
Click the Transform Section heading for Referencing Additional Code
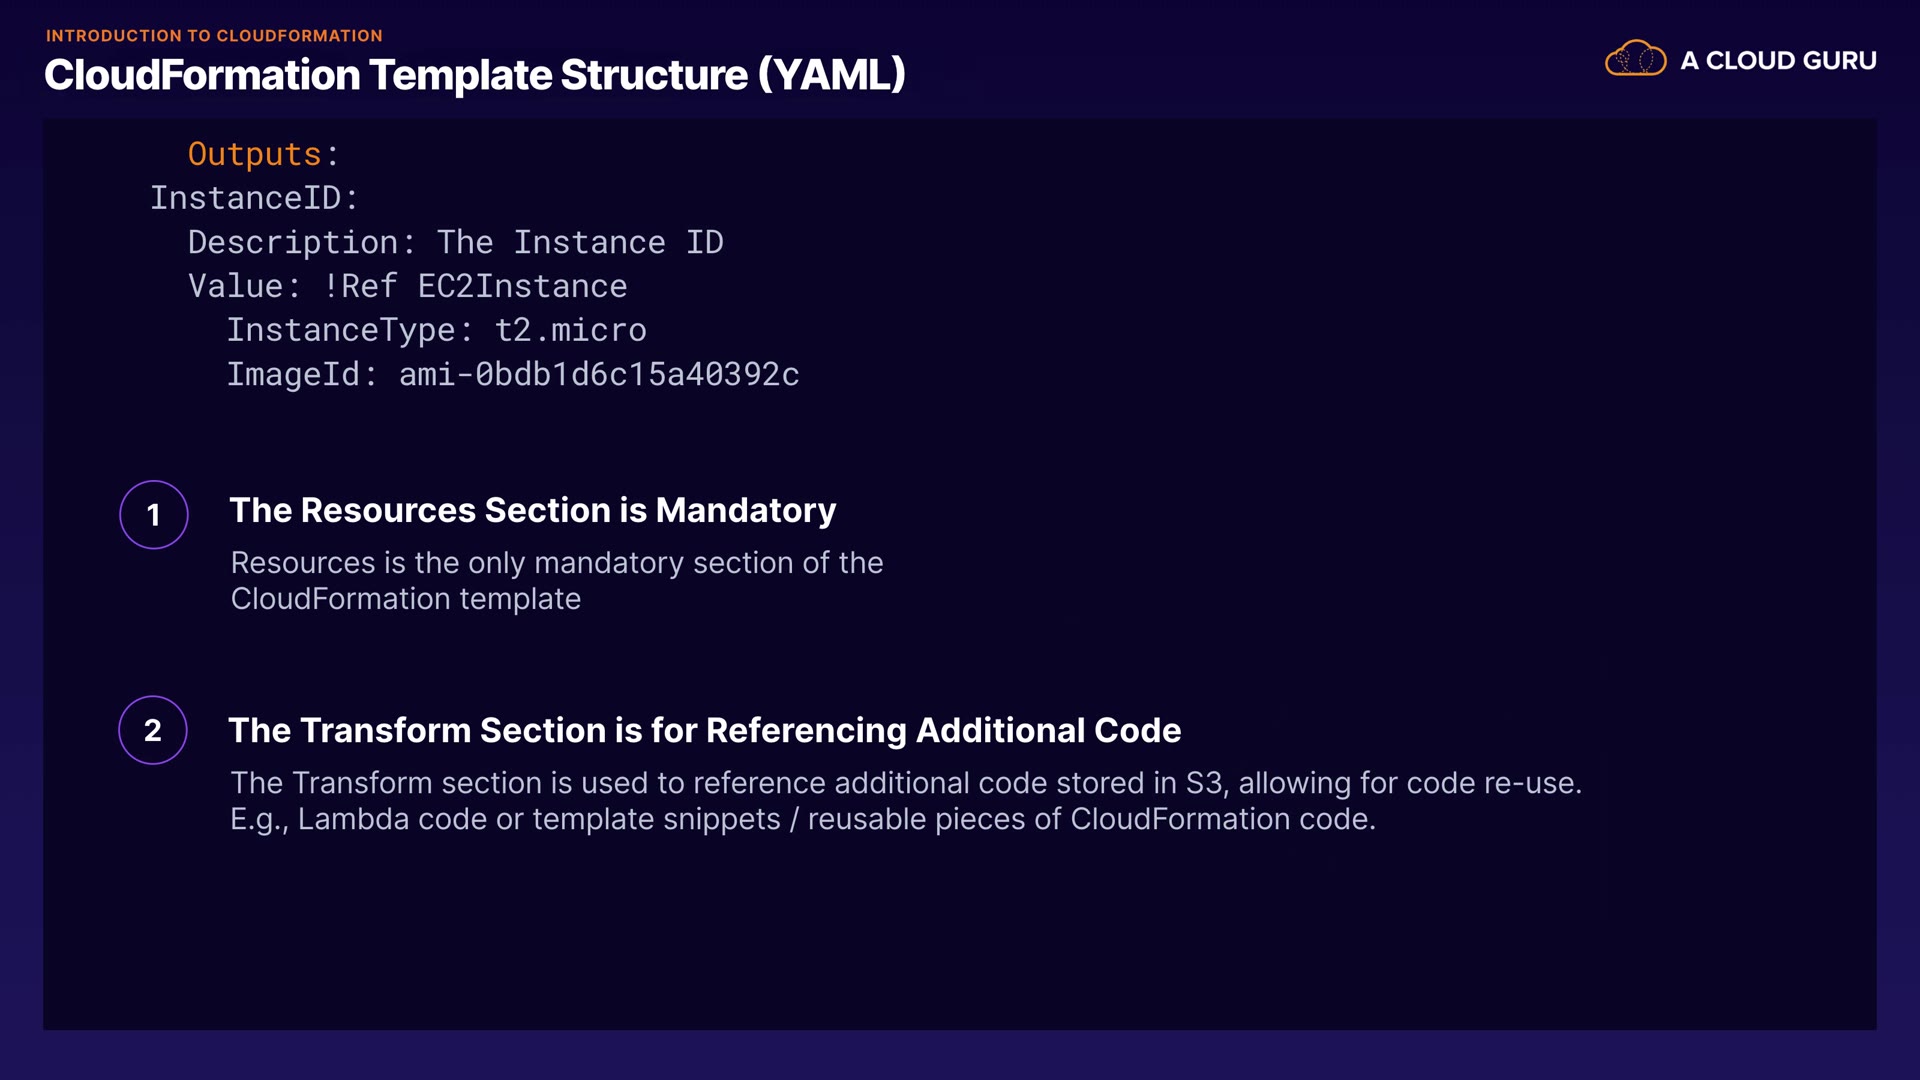(704, 730)
